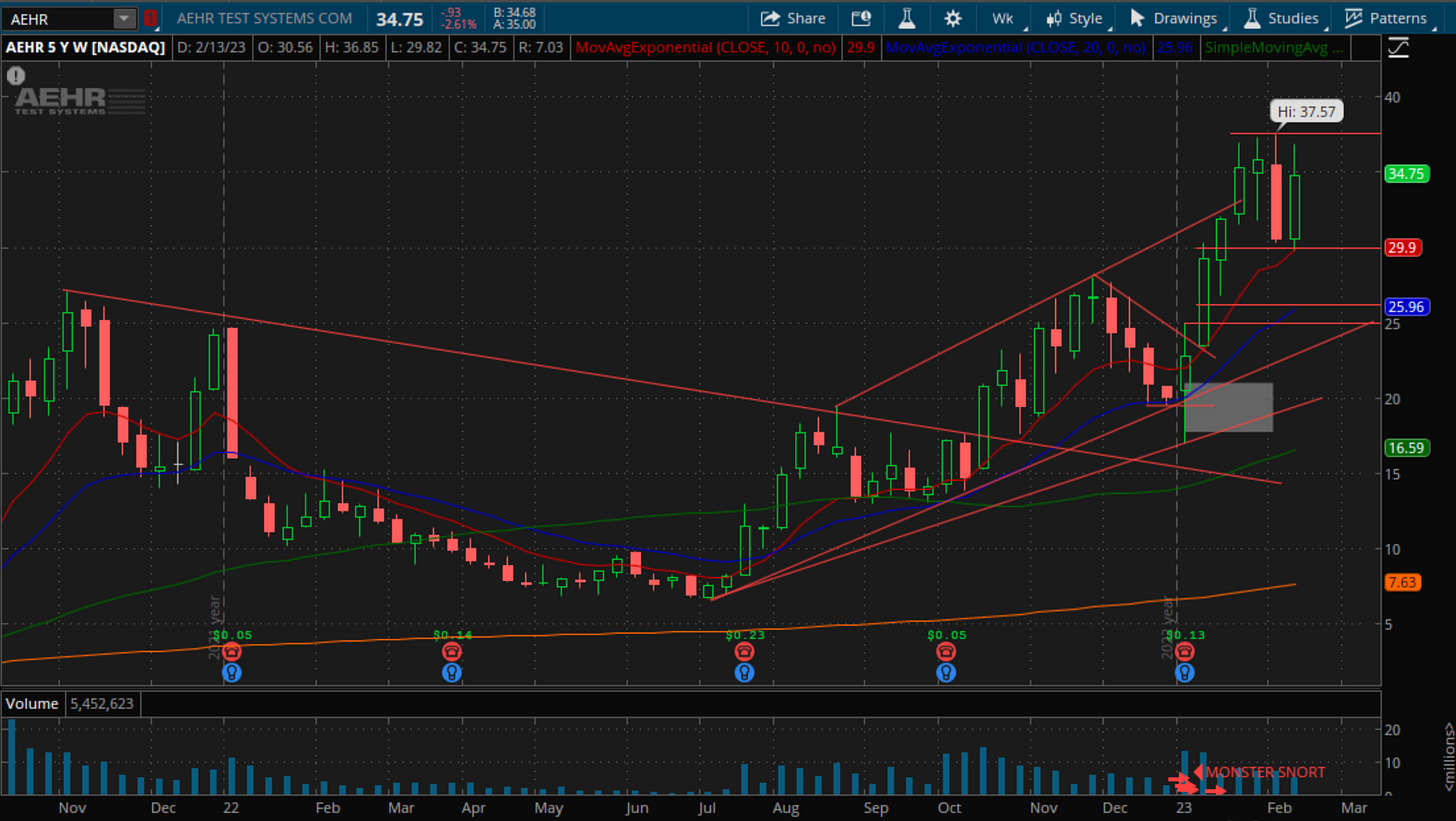Screen dimensions: 1456x821
Task: Click the Volume panel label
Action: [x=33, y=704]
